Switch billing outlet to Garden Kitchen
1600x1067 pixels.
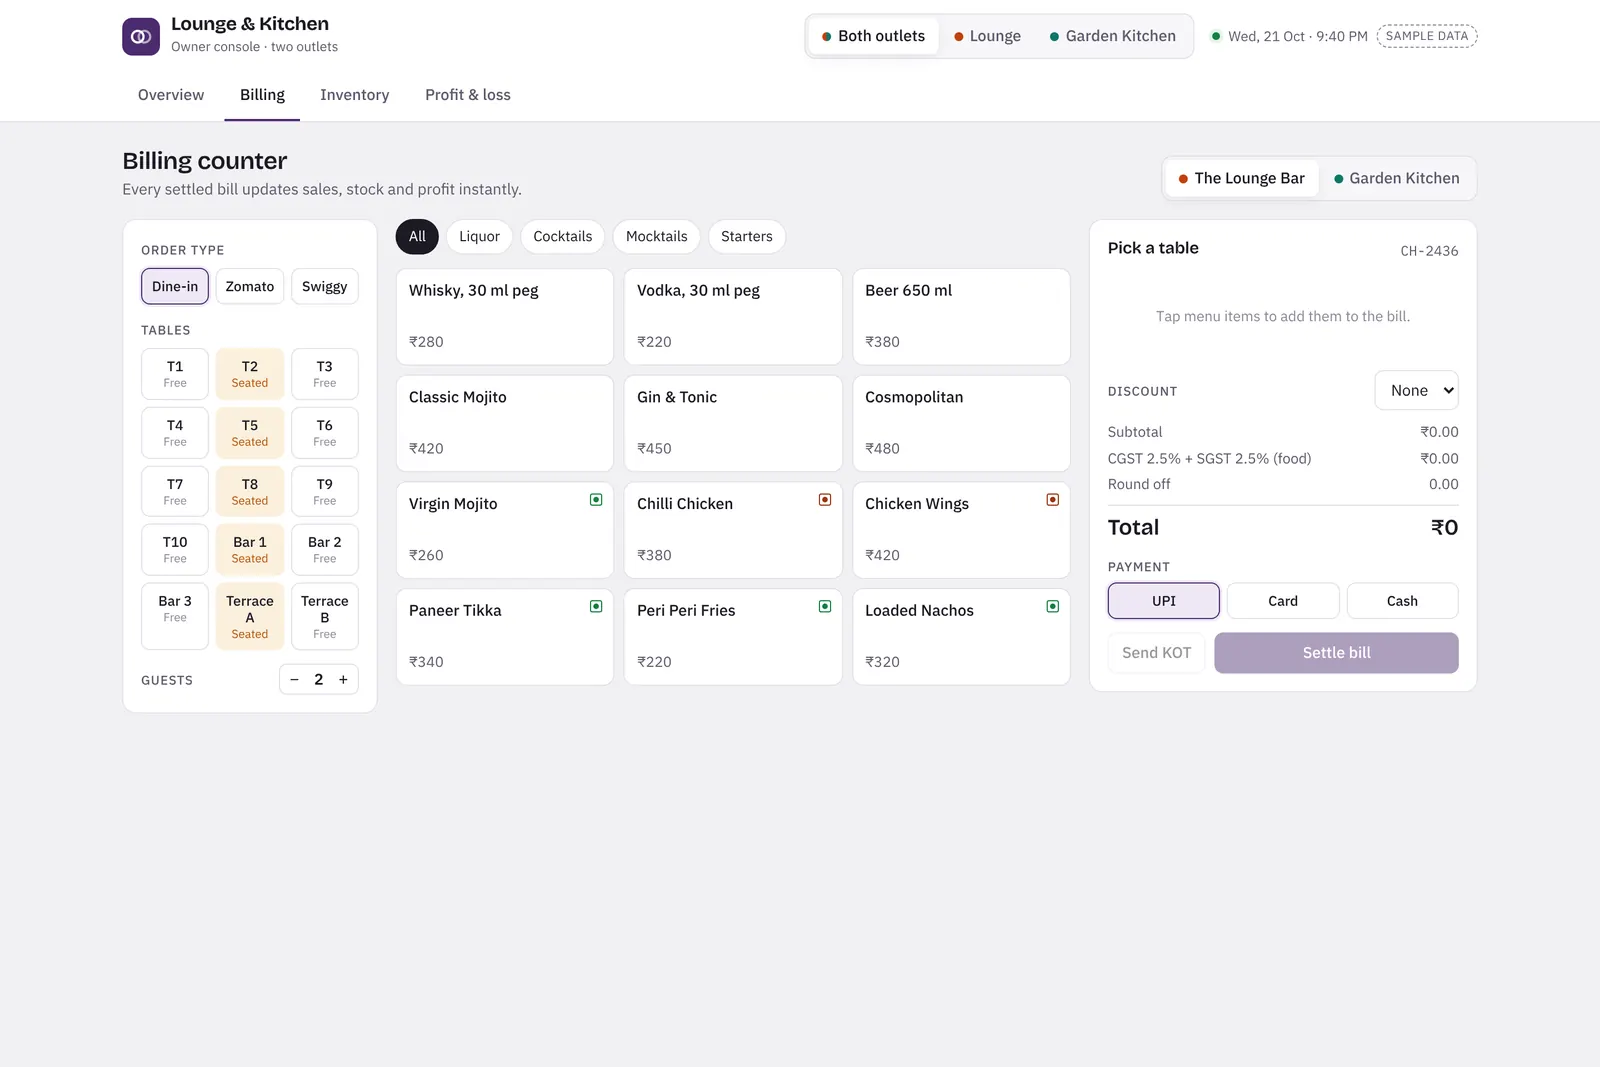point(1397,178)
